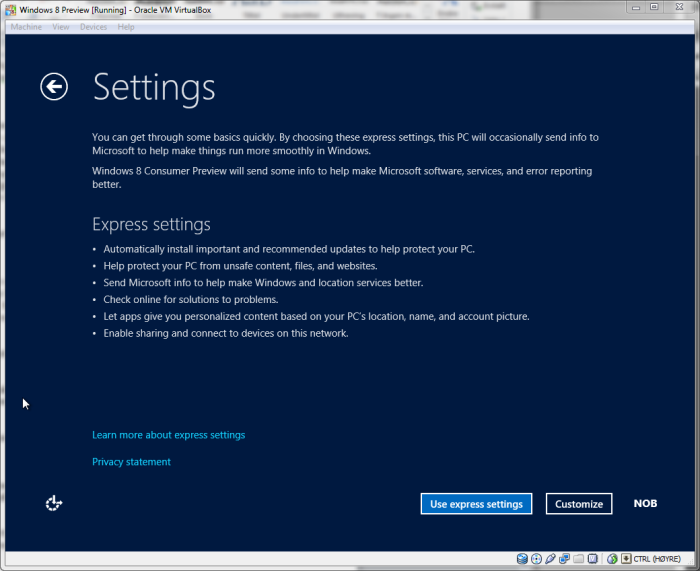
Task: Click the Express settings heading
Action: tap(151, 224)
